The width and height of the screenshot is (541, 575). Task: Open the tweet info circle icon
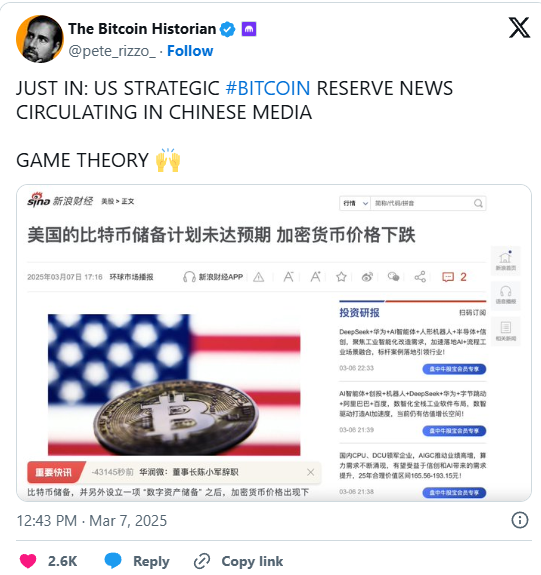(520, 520)
